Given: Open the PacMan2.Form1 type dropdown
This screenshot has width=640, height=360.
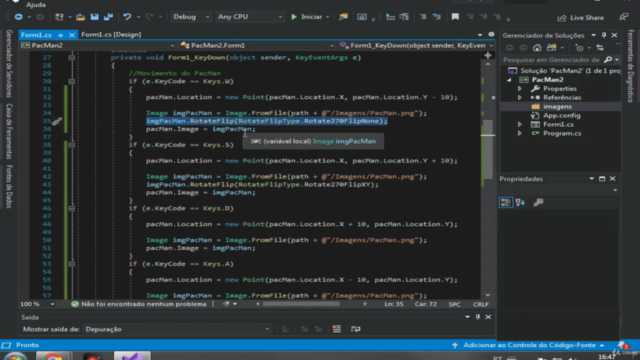Looking at the screenshot, I should click(257, 45).
